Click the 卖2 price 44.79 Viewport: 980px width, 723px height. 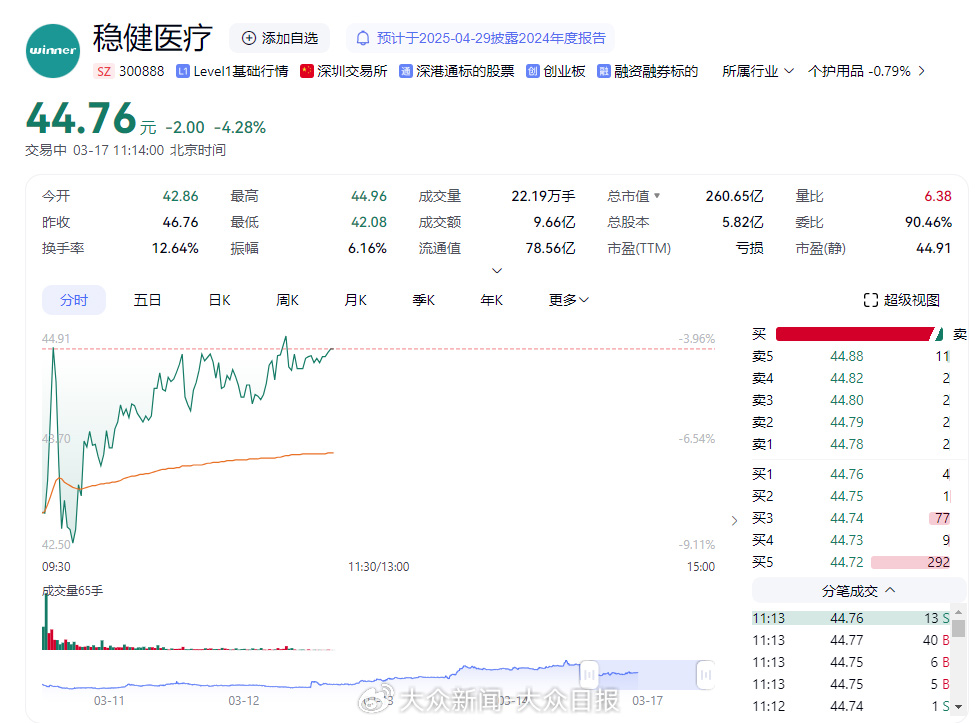(x=846, y=422)
